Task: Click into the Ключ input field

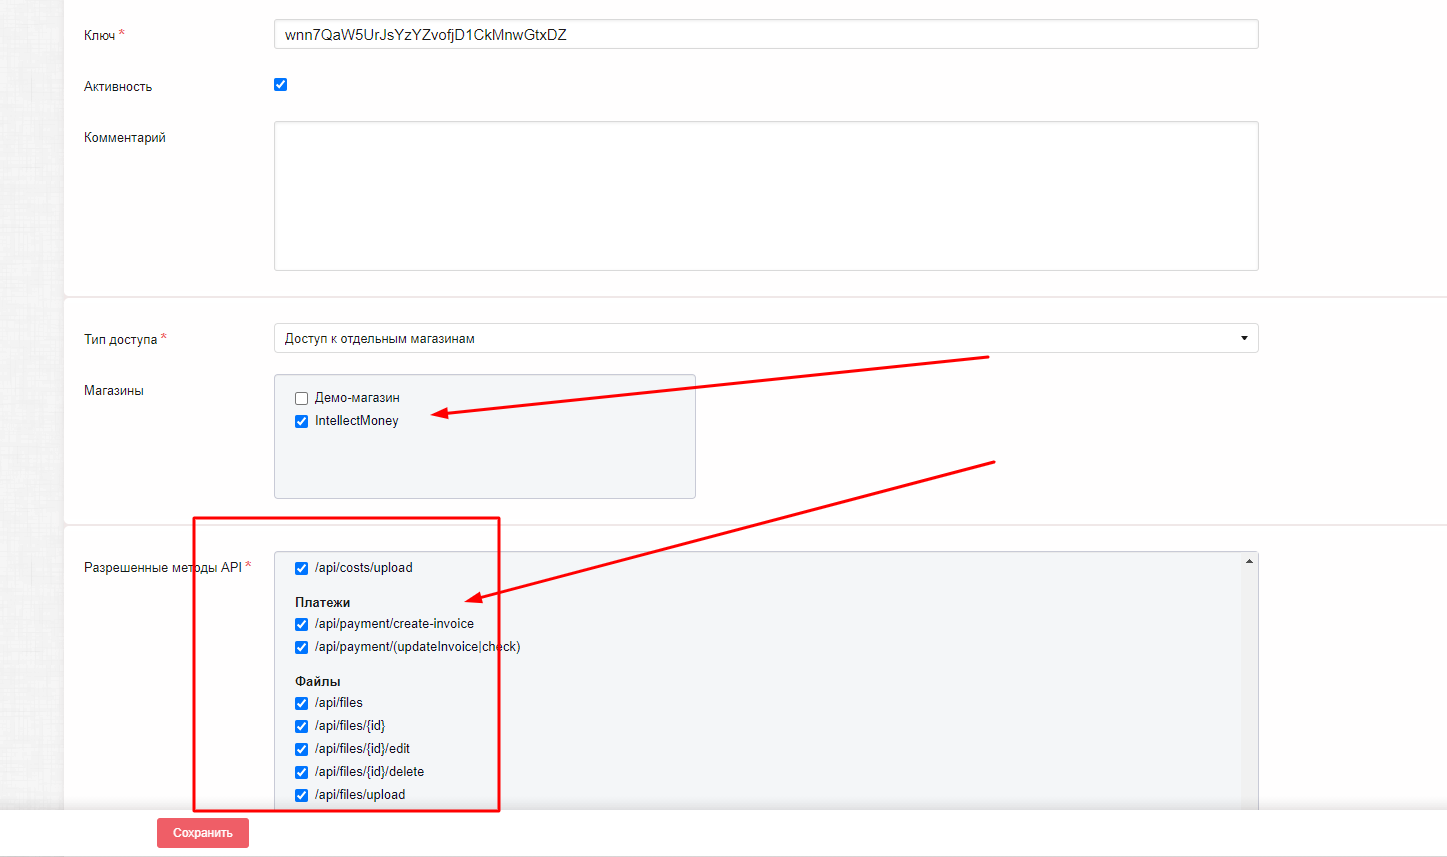Action: pyautogui.click(x=765, y=35)
